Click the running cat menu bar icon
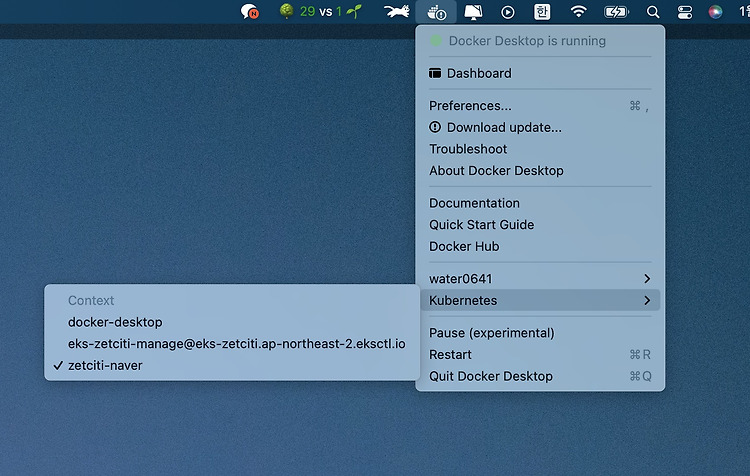Viewport: 750px width, 476px height. (x=397, y=11)
